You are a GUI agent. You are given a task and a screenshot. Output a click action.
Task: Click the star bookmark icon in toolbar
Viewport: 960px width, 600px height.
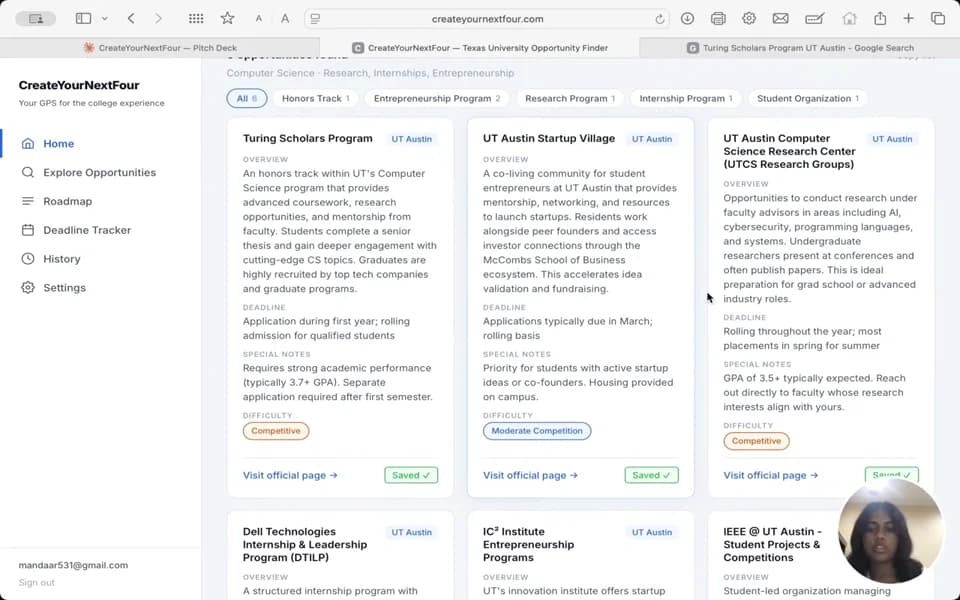click(228, 18)
